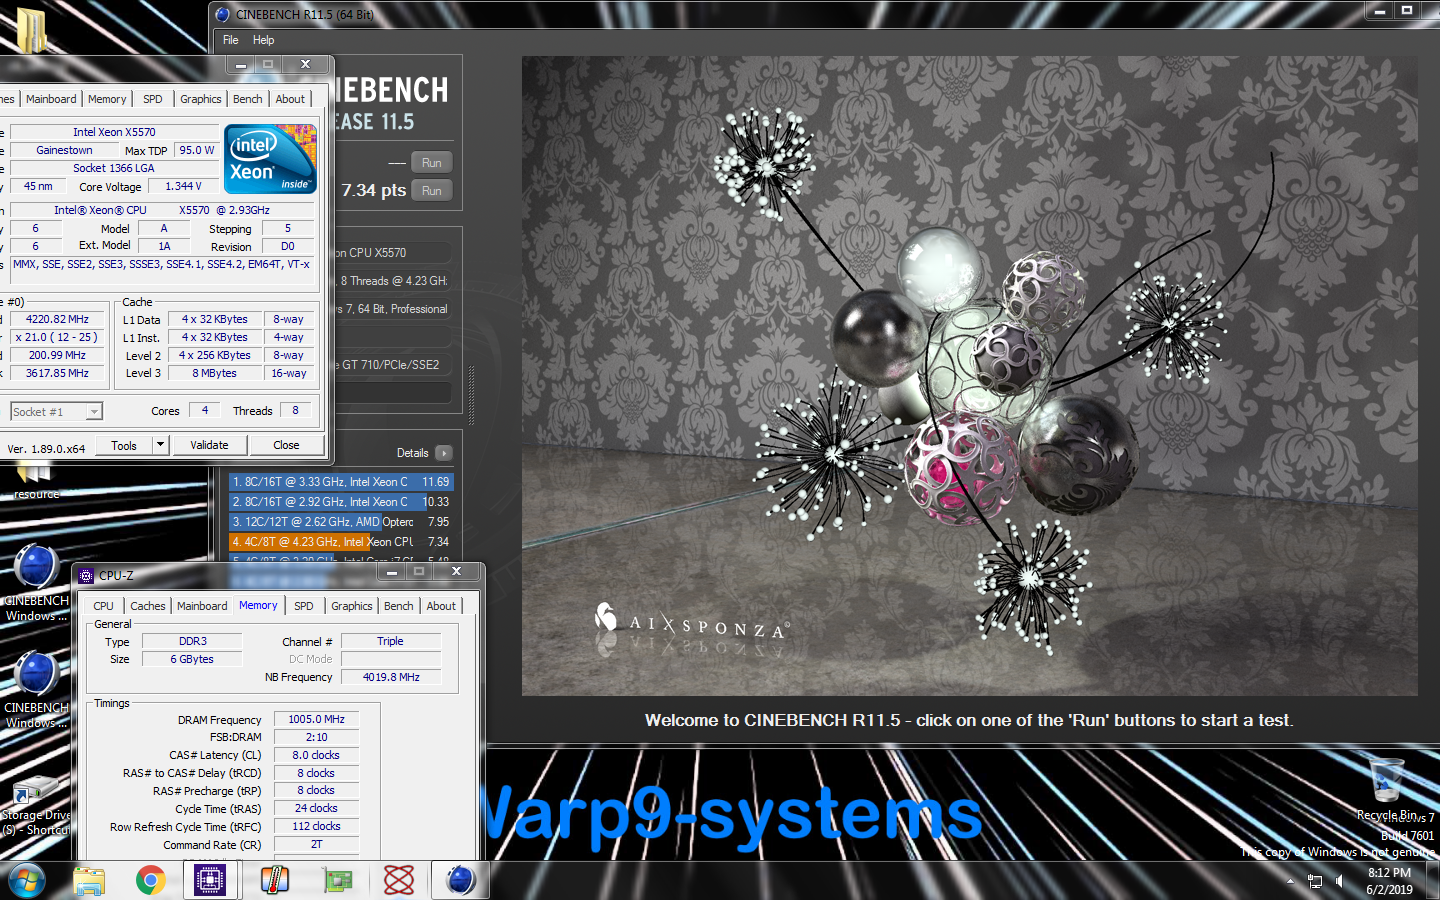The image size is (1440, 900).
Task: Click the Intel Xeon X5570 name field
Action: (x=114, y=132)
